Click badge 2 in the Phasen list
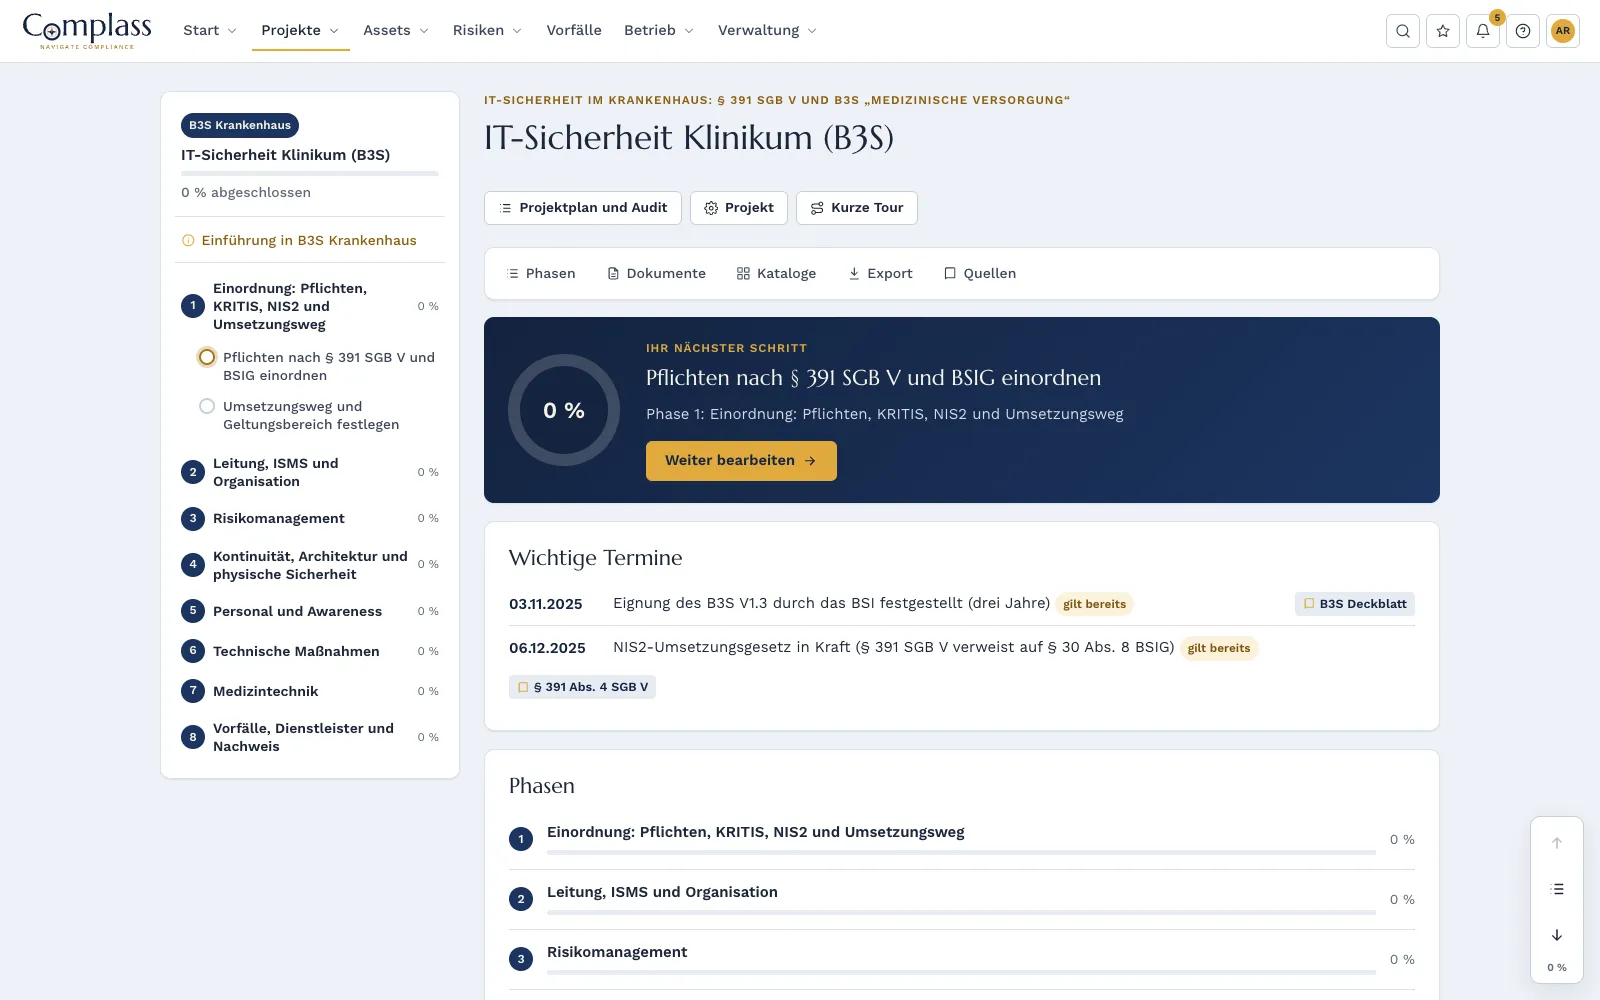 [521, 899]
